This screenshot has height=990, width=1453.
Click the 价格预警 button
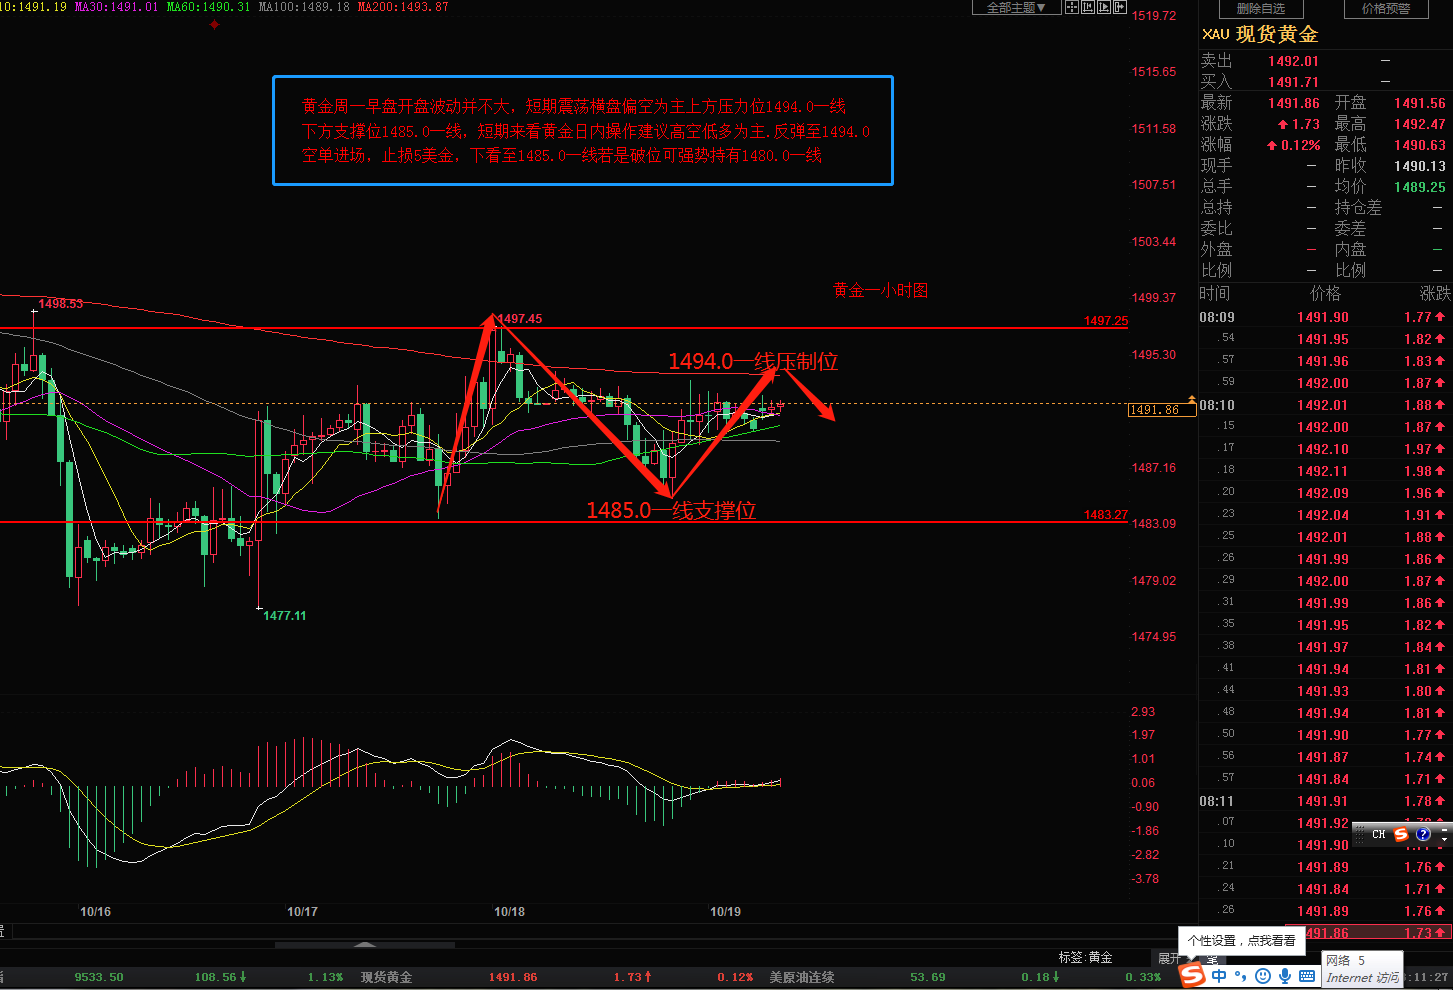click(1385, 8)
